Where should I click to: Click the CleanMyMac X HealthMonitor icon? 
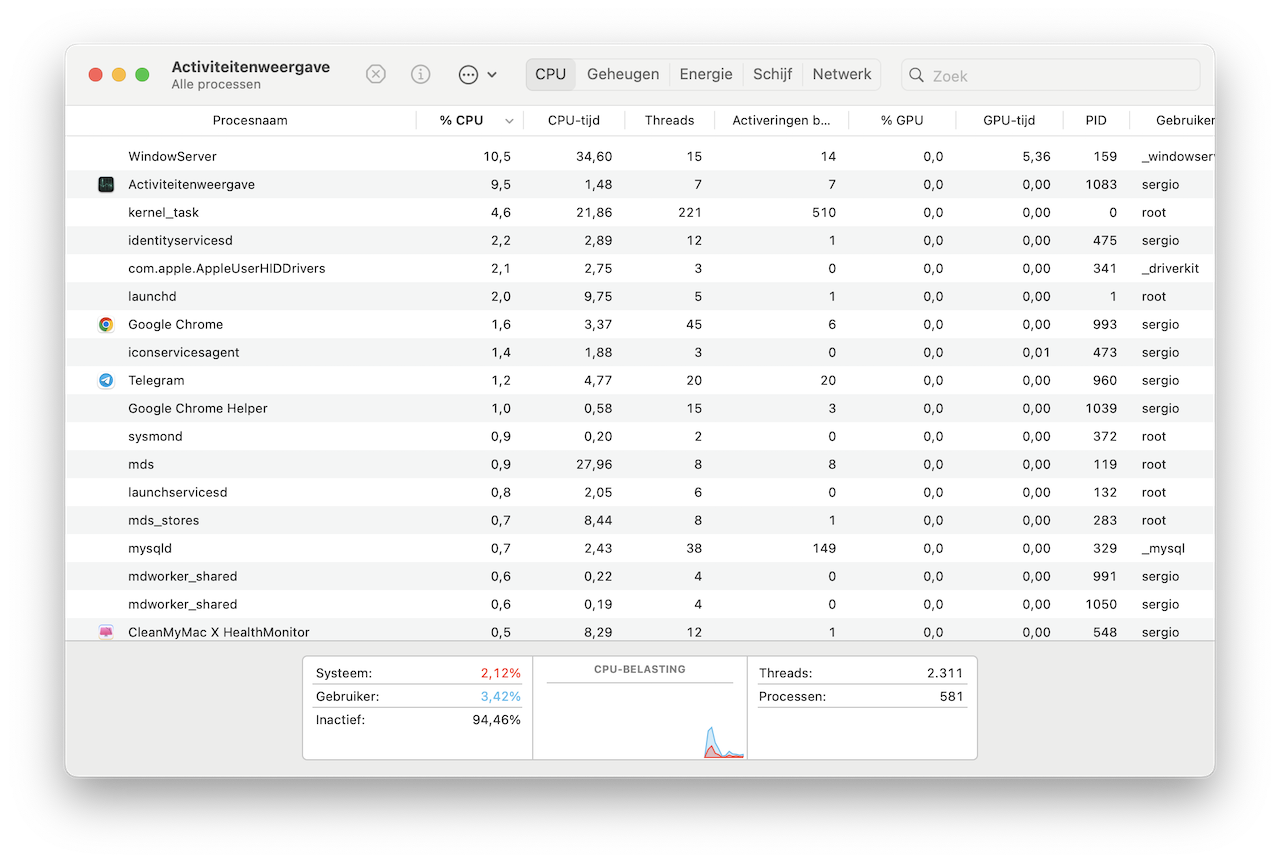click(106, 632)
